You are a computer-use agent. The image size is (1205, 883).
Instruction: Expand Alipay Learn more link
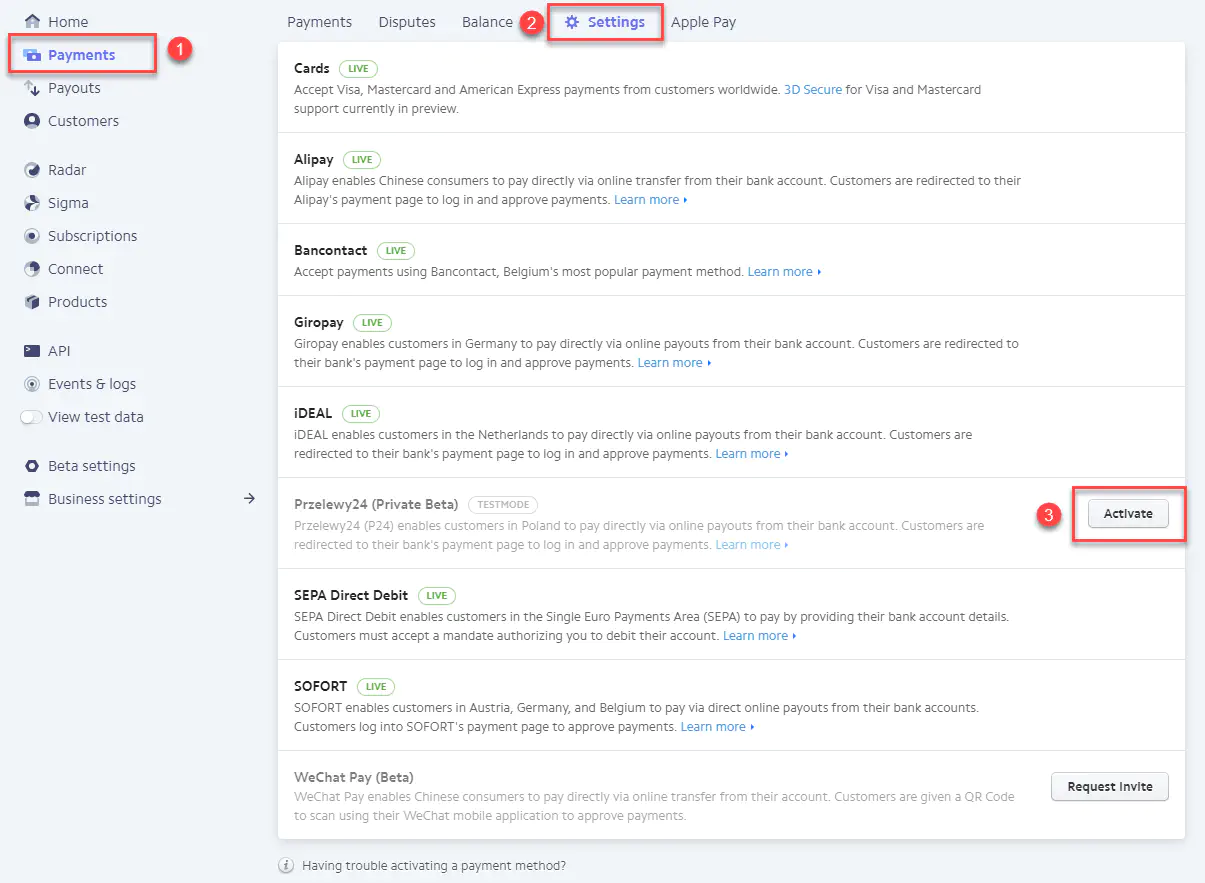pos(650,200)
